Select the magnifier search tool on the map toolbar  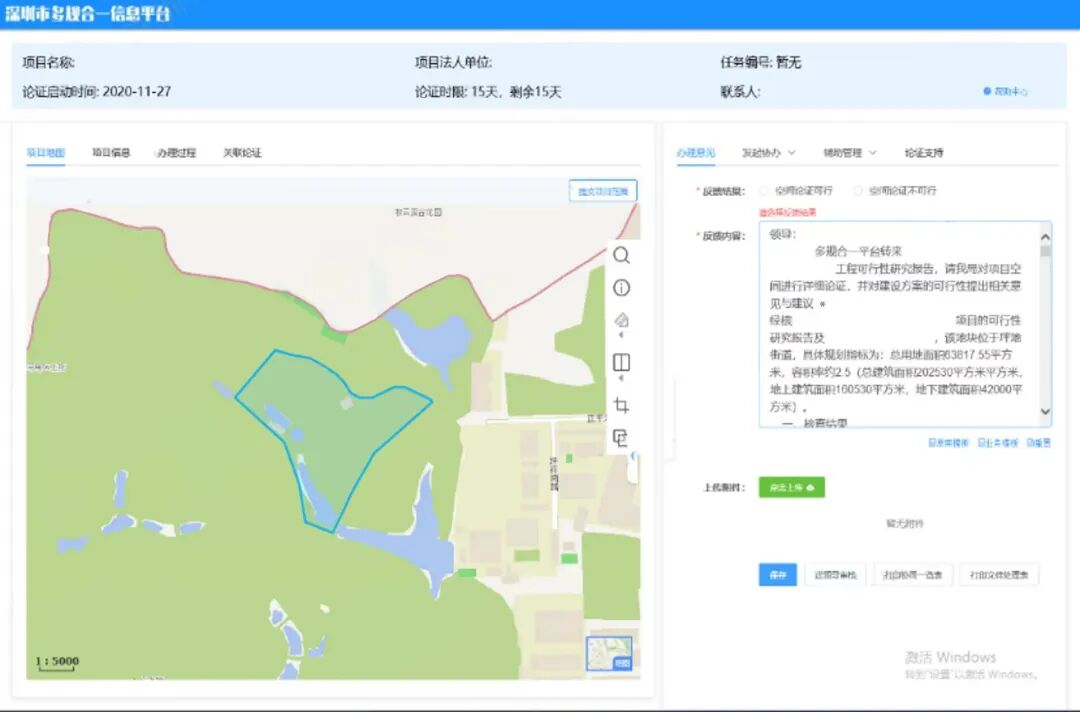tap(621, 255)
